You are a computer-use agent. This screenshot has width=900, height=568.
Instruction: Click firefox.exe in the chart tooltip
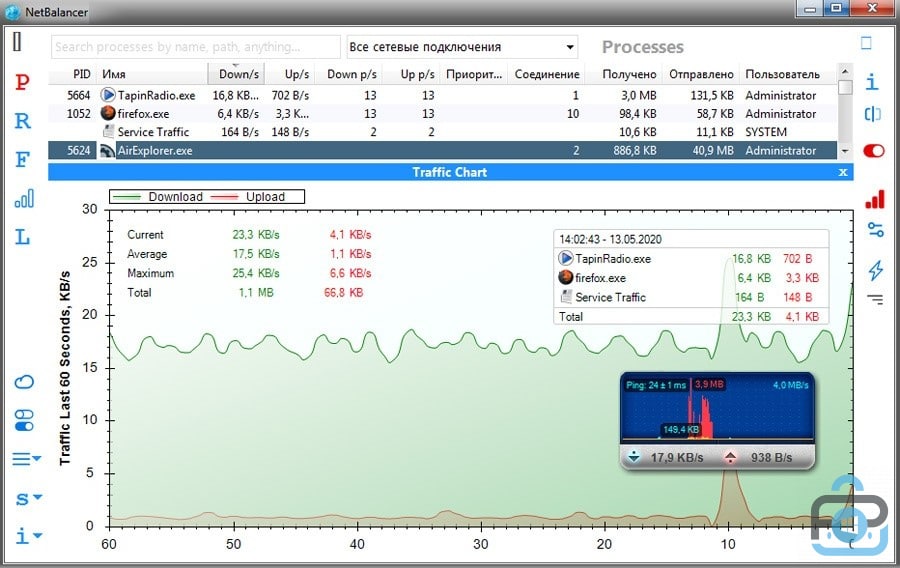(x=600, y=278)
